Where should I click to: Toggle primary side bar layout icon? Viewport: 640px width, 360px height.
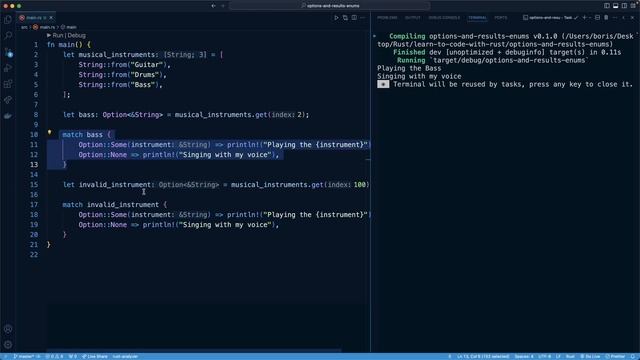(607, 6)
